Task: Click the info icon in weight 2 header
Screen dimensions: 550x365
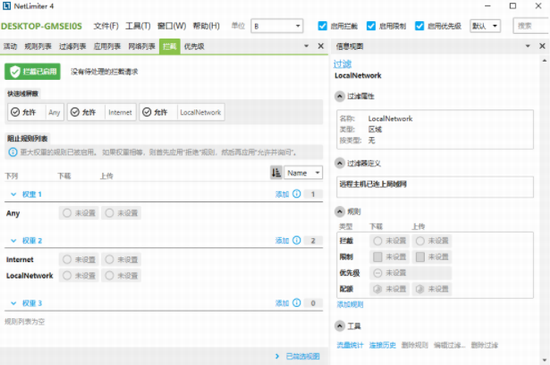Action: pyautogui.click(x=297, y=240)
